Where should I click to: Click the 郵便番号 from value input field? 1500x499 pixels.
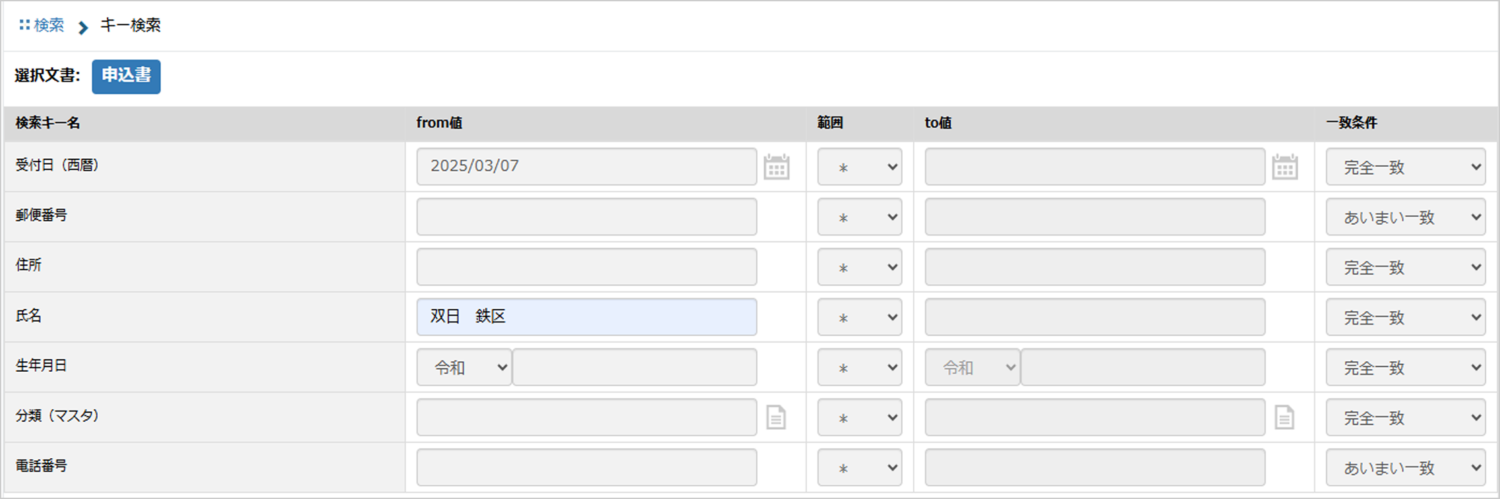(586, 217)
